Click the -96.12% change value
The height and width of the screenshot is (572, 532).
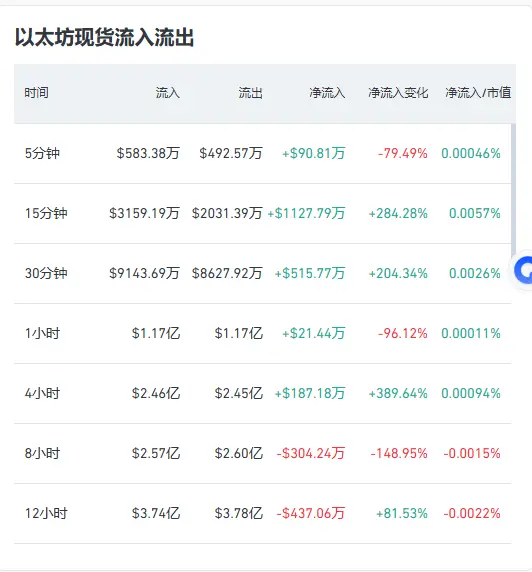click(x=402, y=333)
